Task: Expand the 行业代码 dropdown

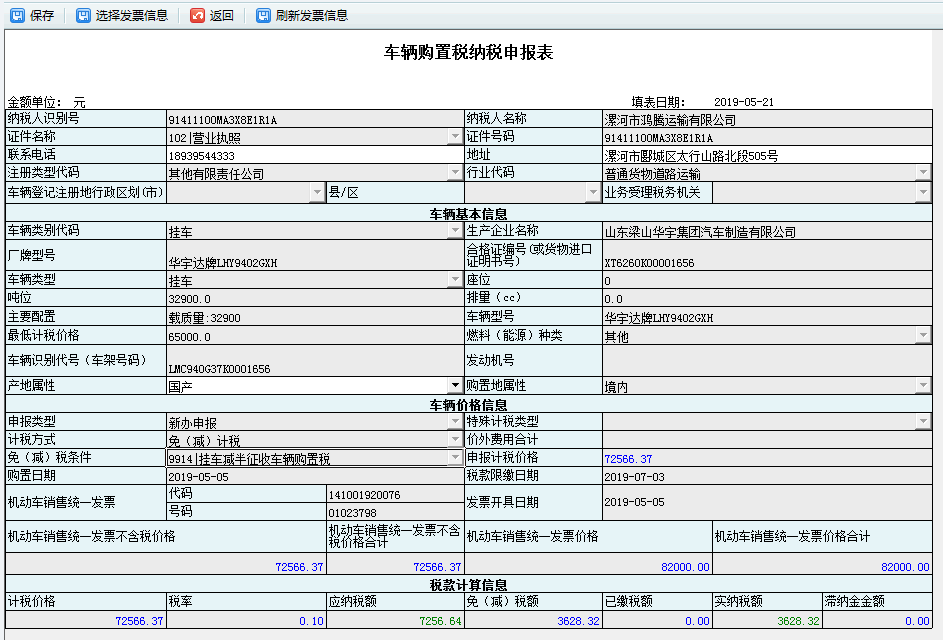Action: coord(925,172)
